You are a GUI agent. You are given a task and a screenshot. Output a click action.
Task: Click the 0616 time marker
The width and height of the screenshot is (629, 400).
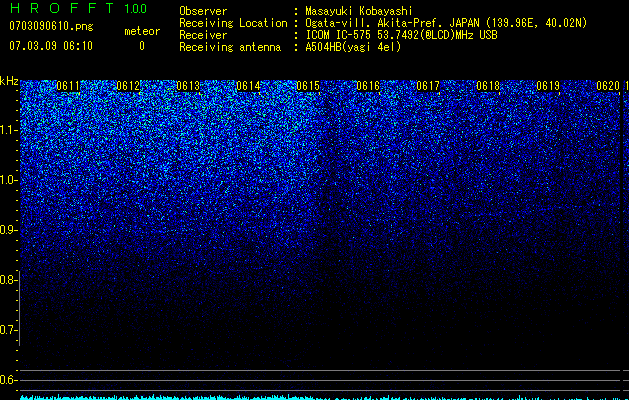(368, 86)
